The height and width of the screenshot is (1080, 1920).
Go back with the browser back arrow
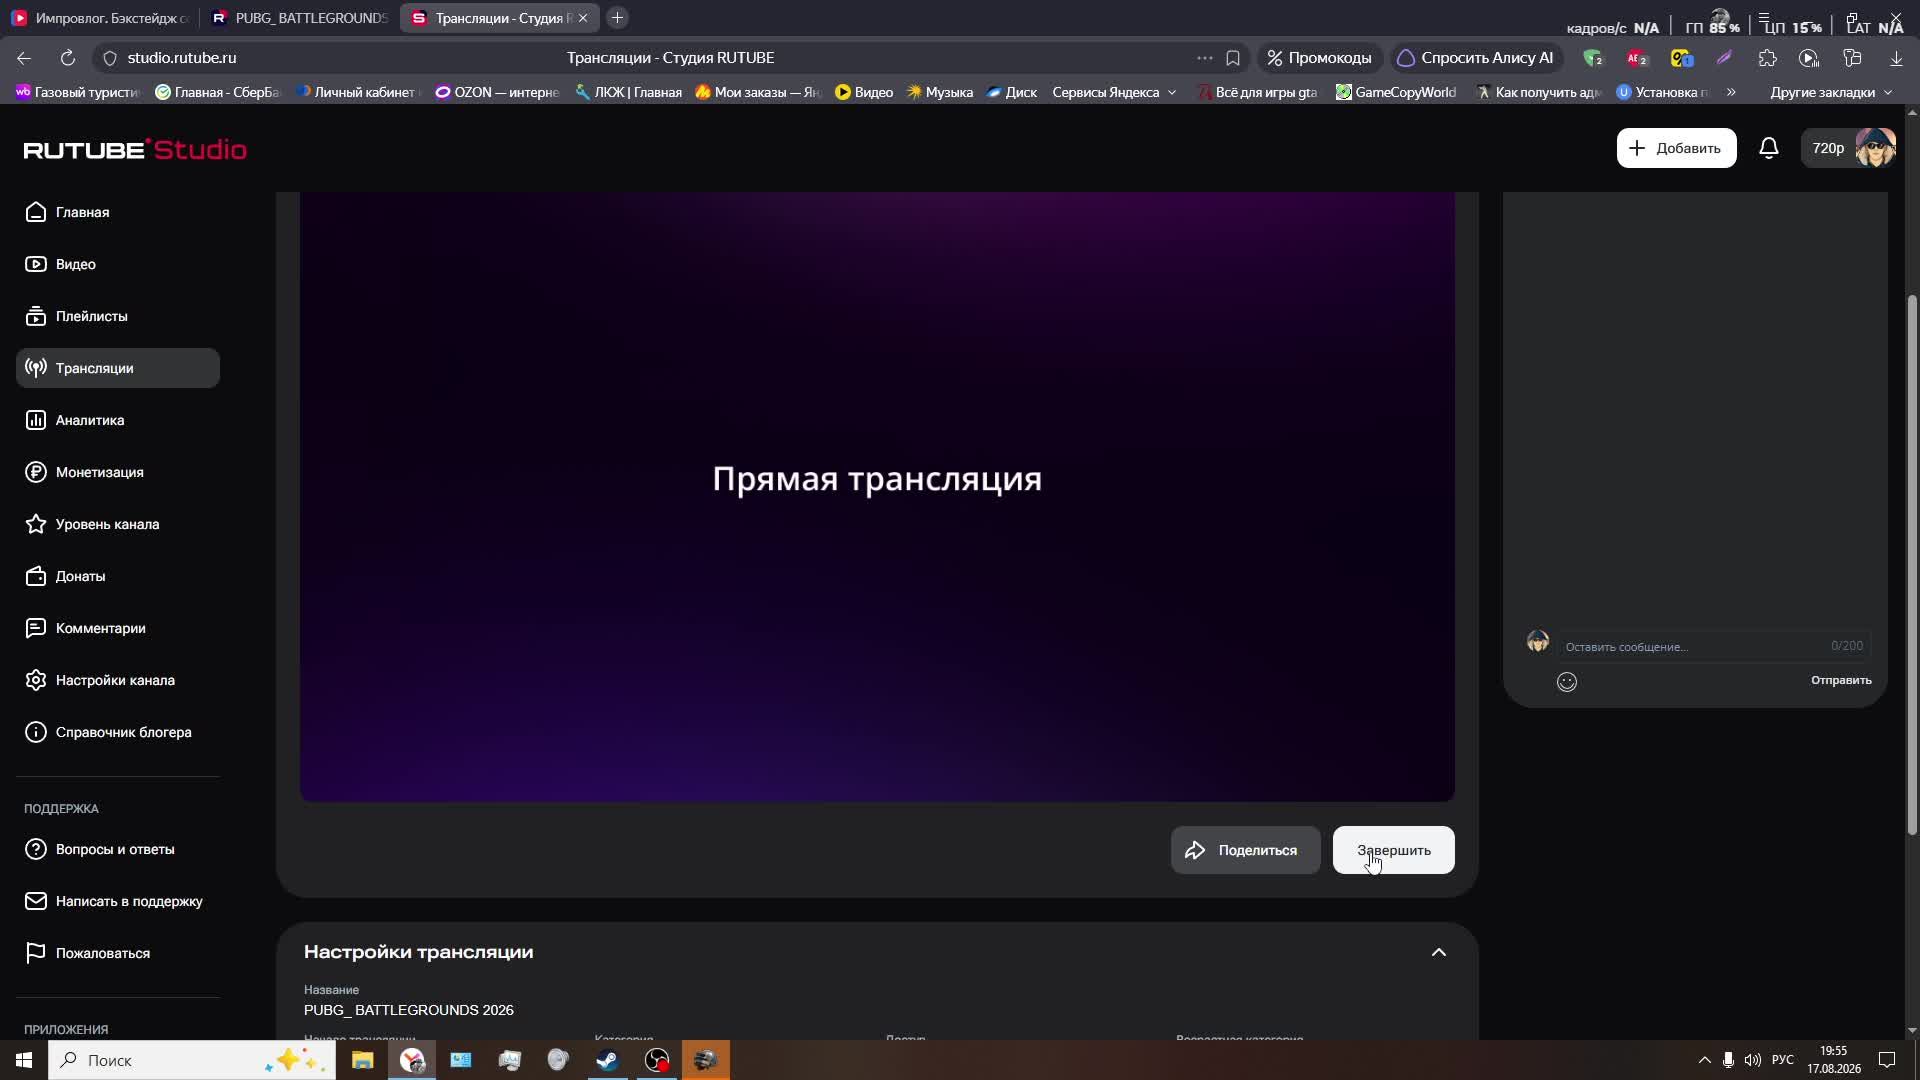coord(24,58)
